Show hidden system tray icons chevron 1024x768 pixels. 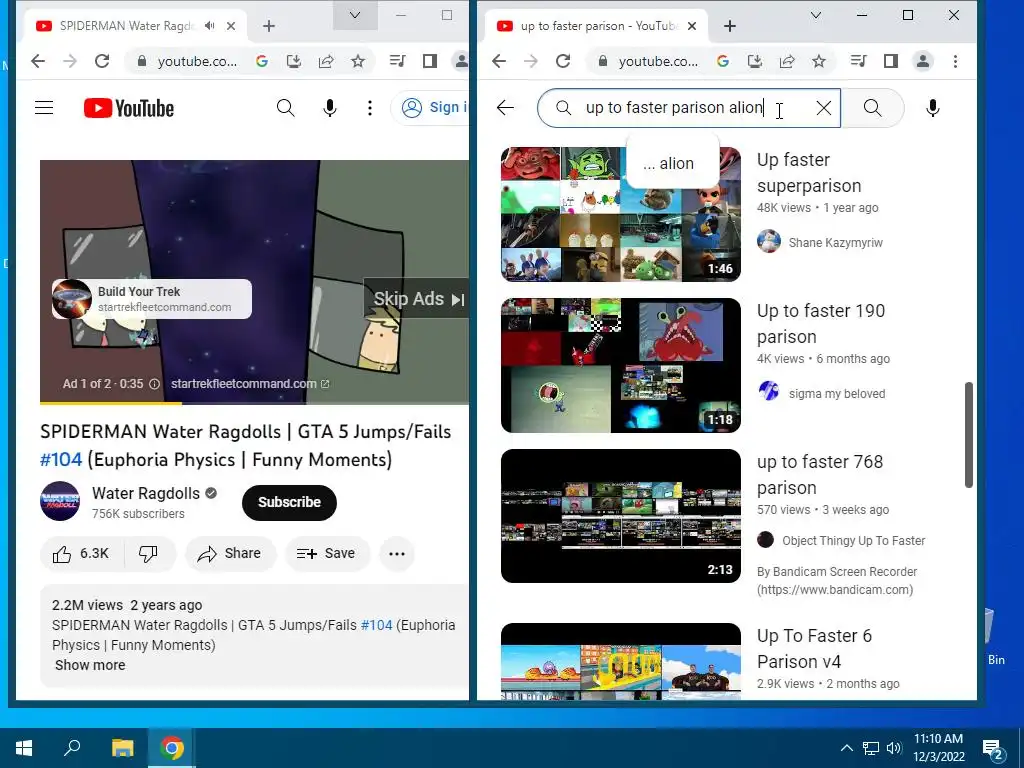[x=846, y=748]
